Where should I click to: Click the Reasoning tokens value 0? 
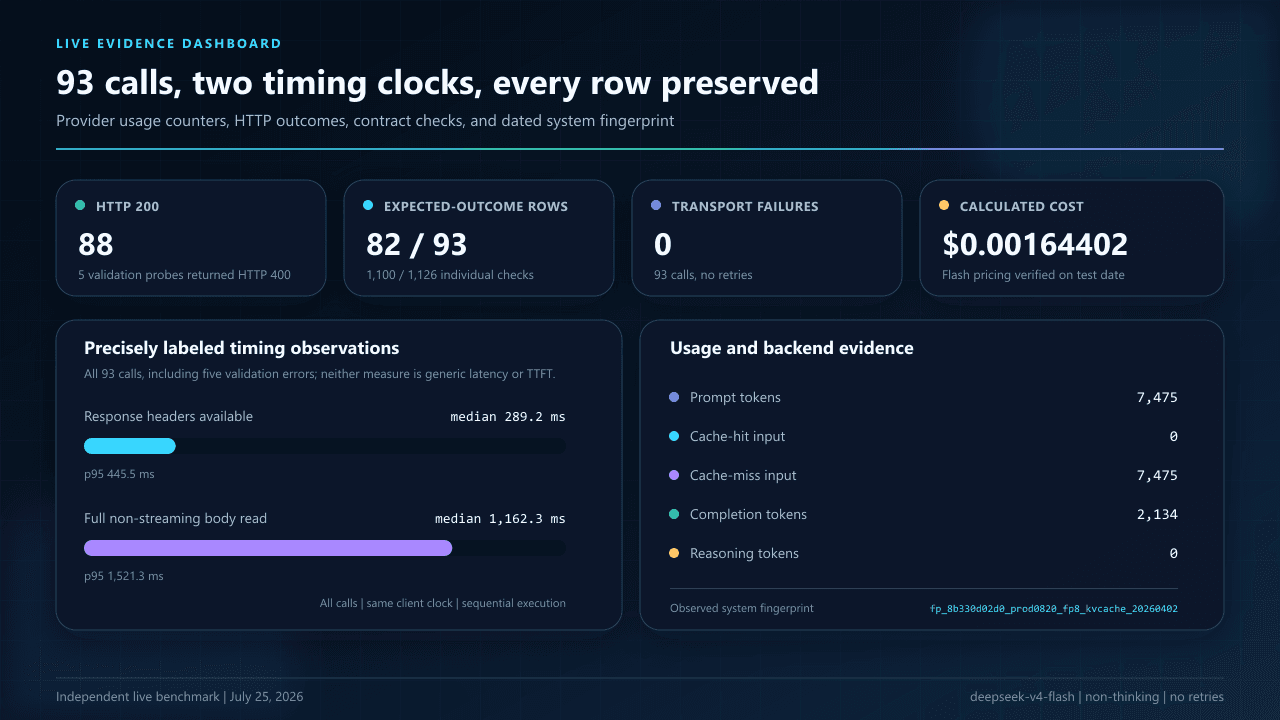[1174, 553]
